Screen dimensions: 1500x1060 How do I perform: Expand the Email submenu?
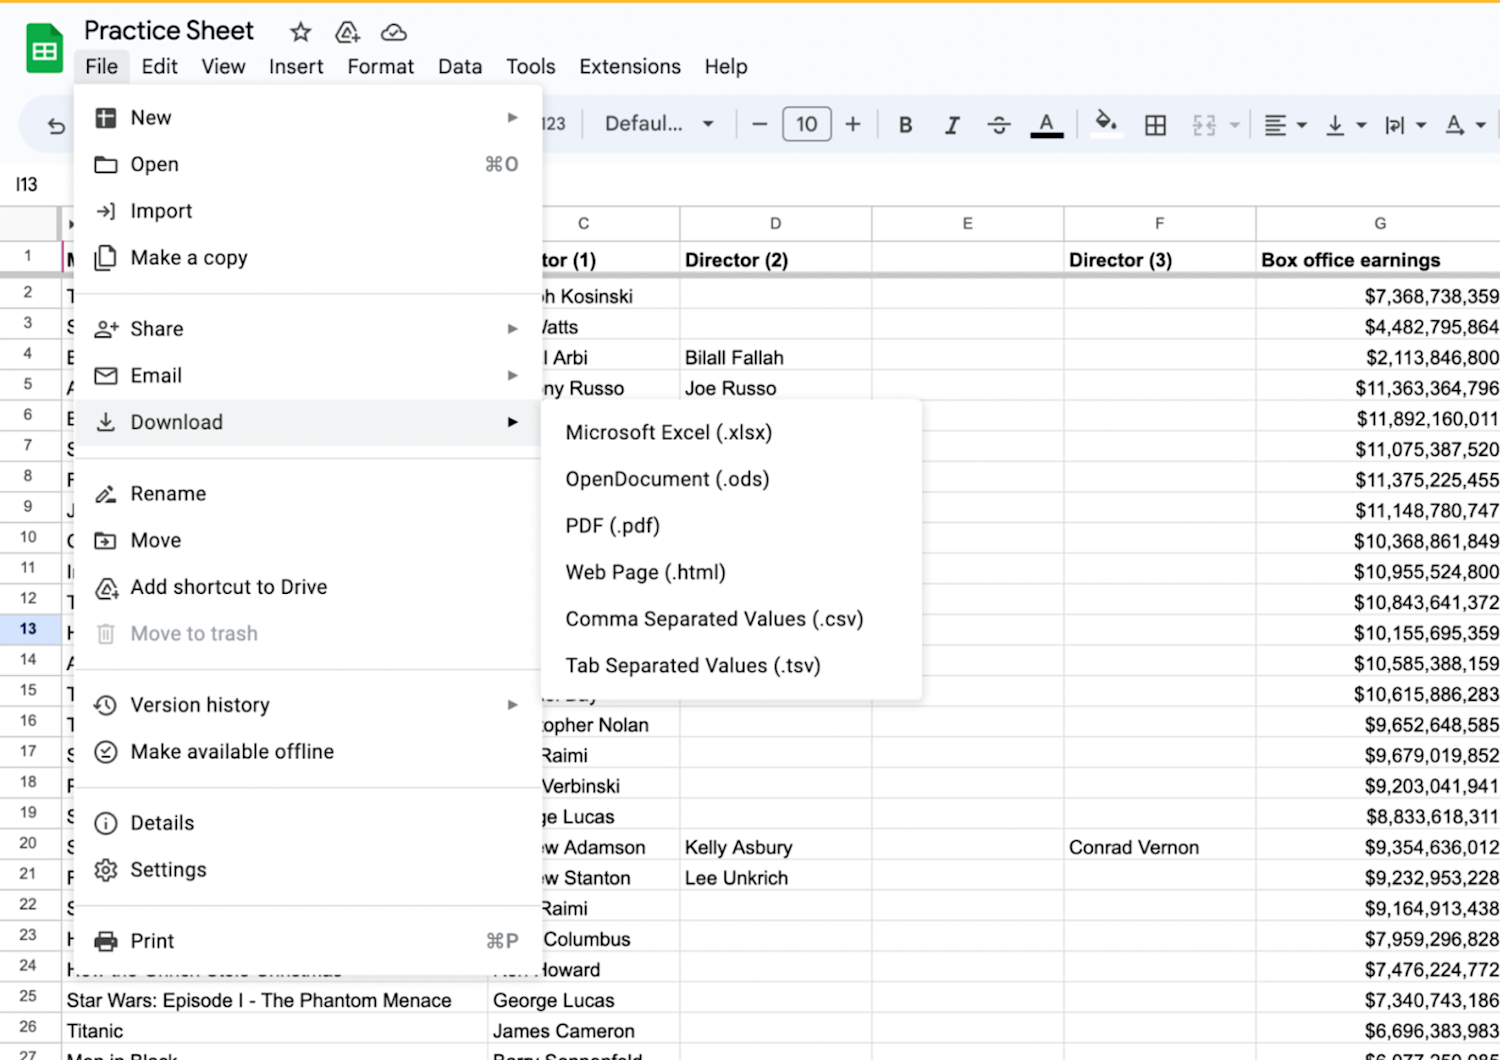pyautogui.click(x=308, y=376)
